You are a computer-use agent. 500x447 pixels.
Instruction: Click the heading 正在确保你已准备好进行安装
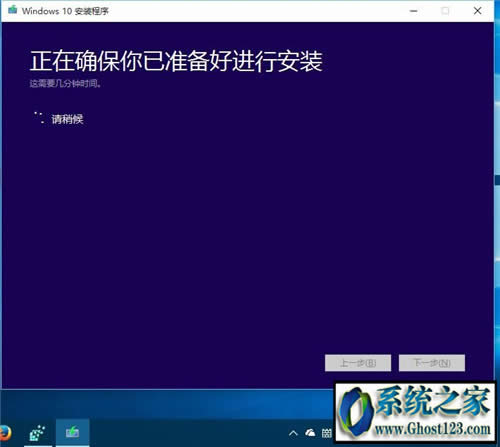(x=176, y=62)
